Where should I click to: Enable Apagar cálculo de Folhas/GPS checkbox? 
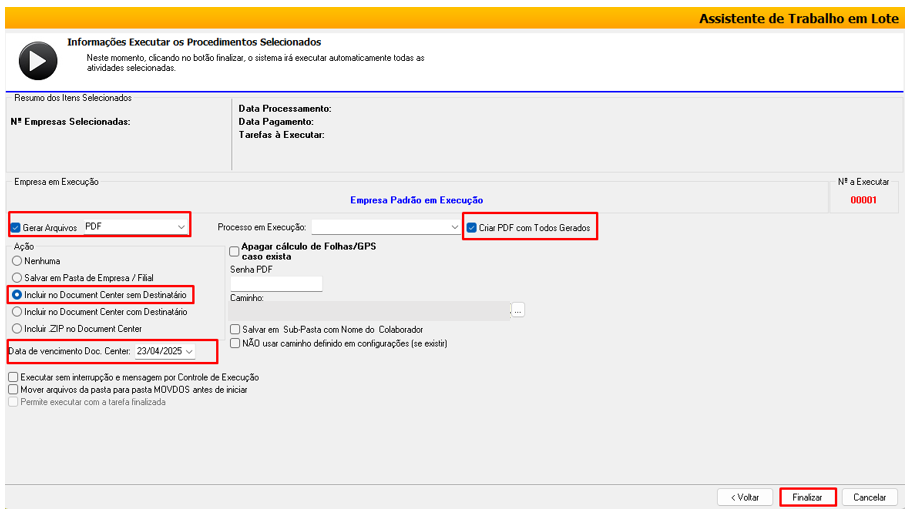(x=235, y=251)
